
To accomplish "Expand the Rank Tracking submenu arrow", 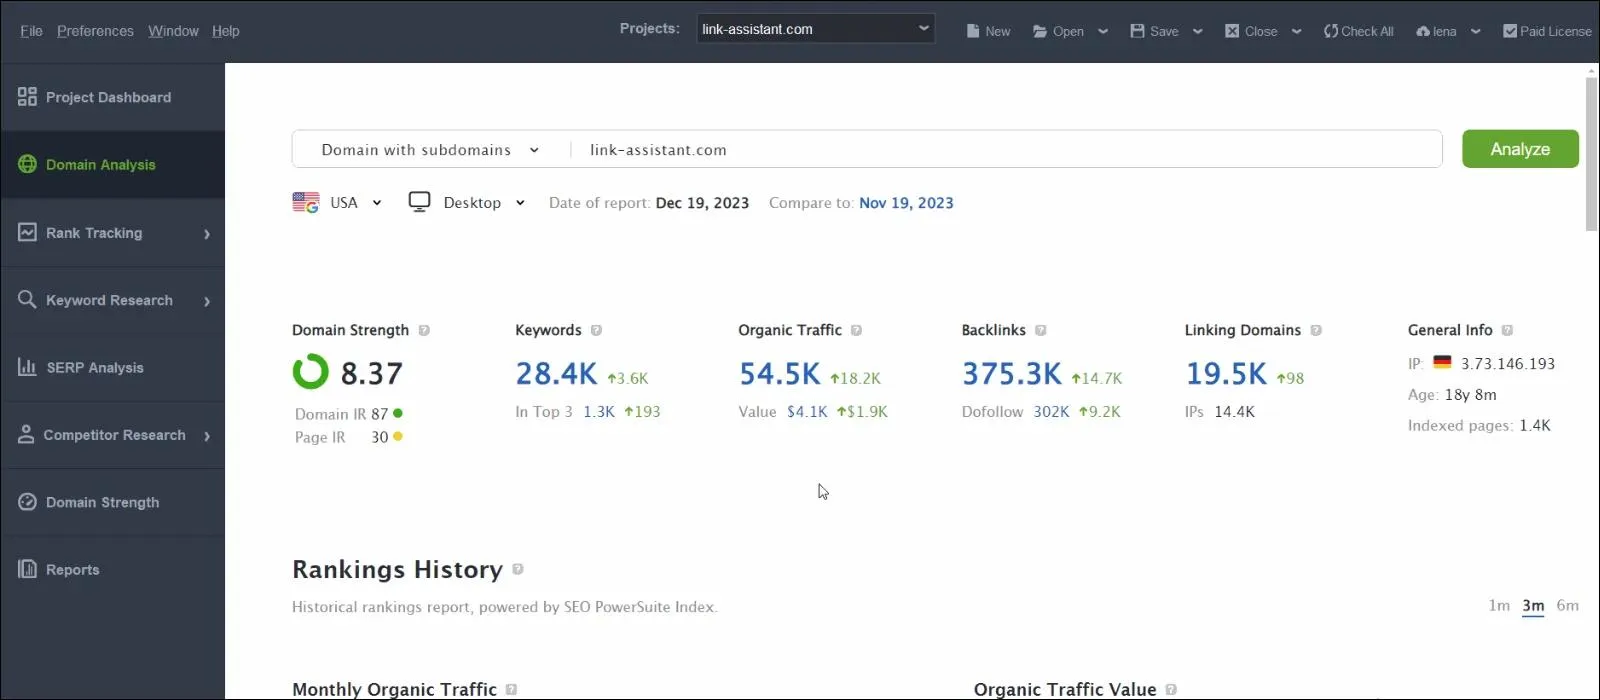I will (x=207, y=234).
